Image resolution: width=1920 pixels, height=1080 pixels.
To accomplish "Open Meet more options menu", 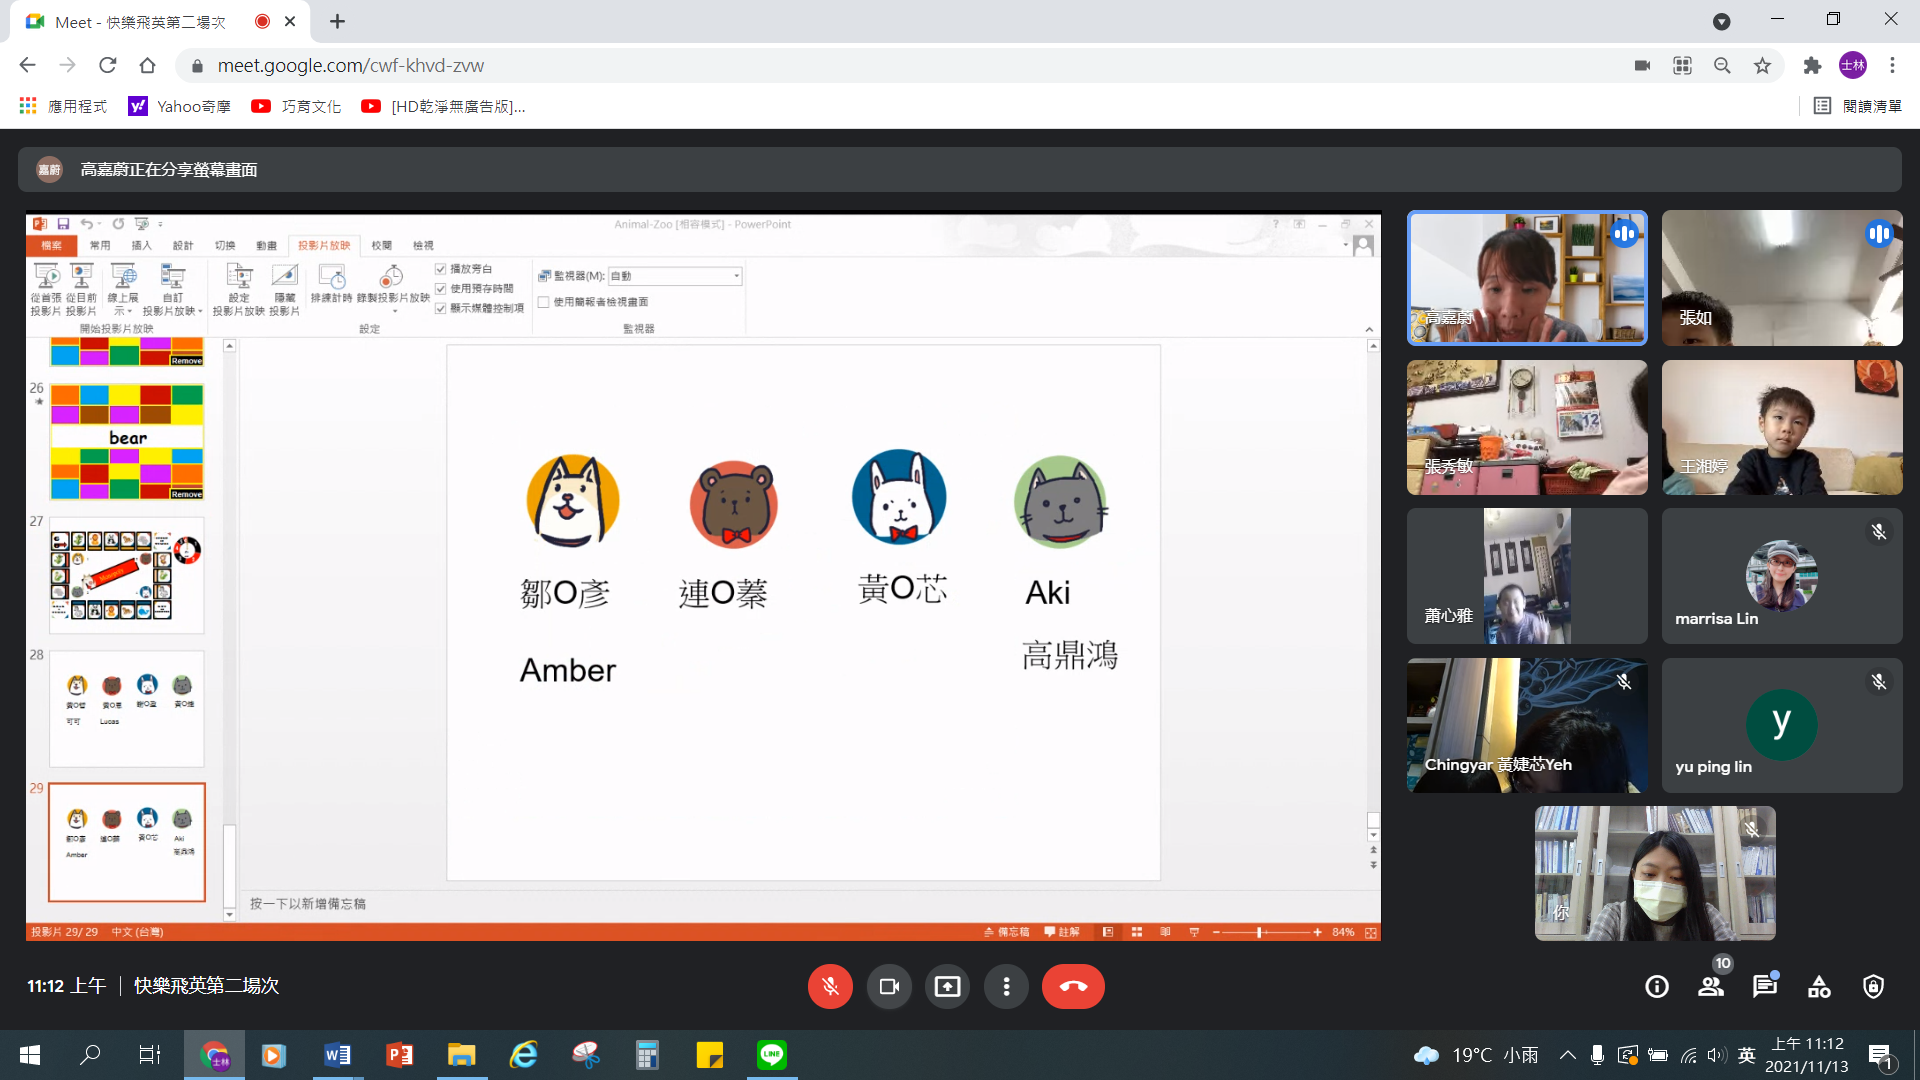I will [1006, 987].
